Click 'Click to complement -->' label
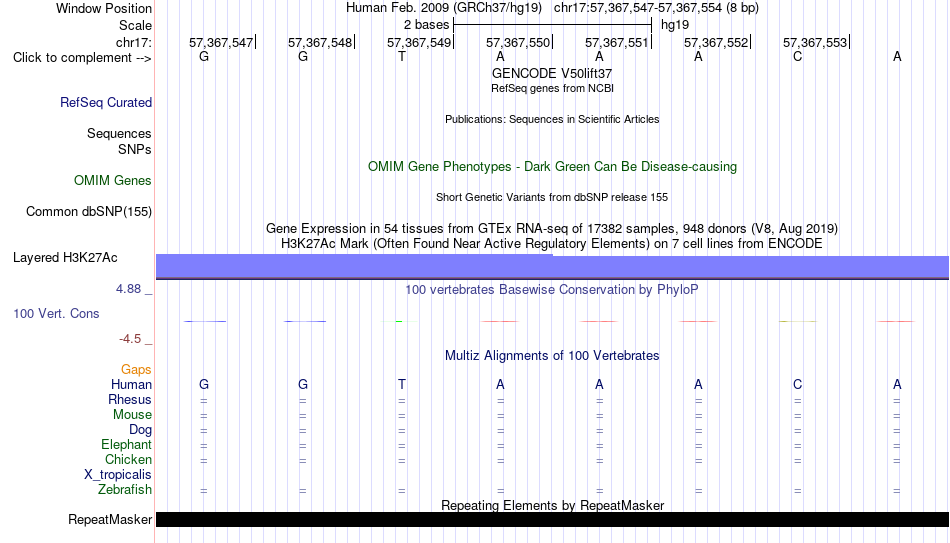Screen dimensions: 950x543 (x=82, y=58)
